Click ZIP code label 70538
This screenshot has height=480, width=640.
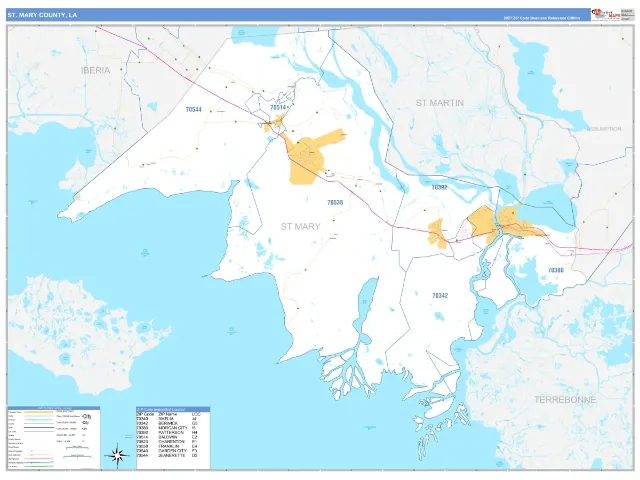335,202
